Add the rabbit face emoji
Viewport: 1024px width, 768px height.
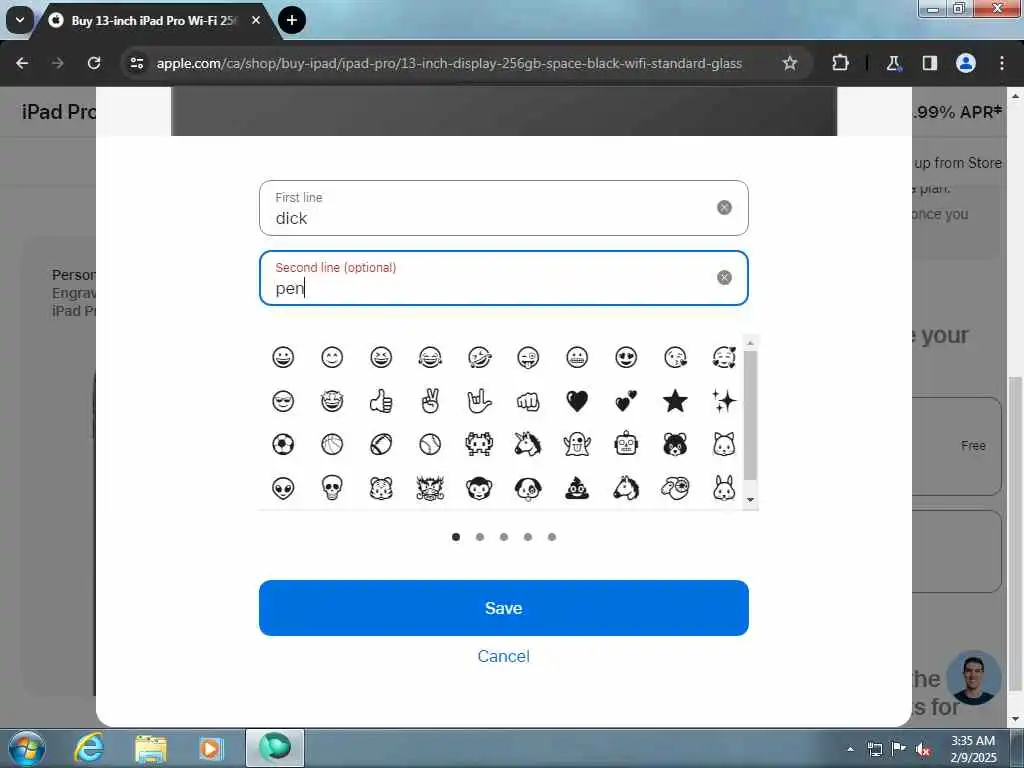pyautogui.click(x=724, y=488)
